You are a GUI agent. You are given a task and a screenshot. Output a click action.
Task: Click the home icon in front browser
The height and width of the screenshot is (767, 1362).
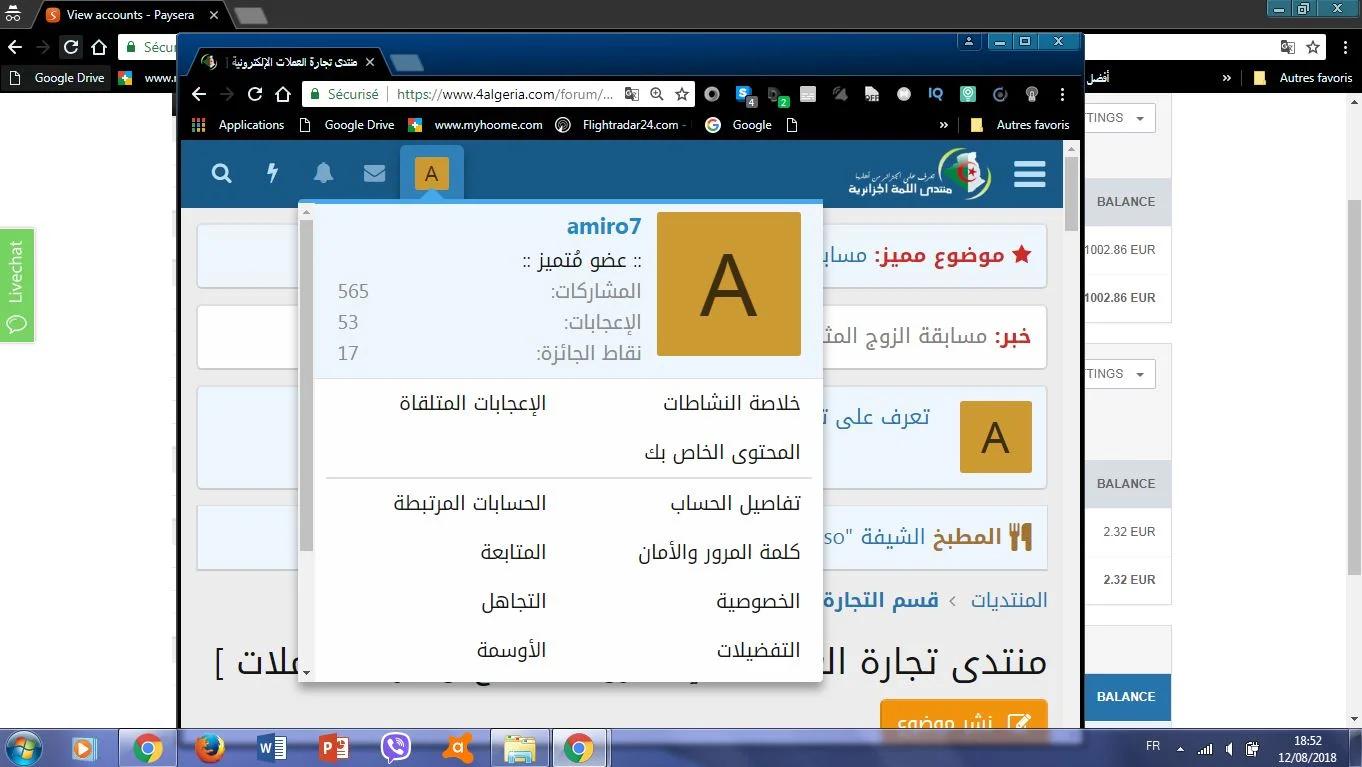coord(284,94)
